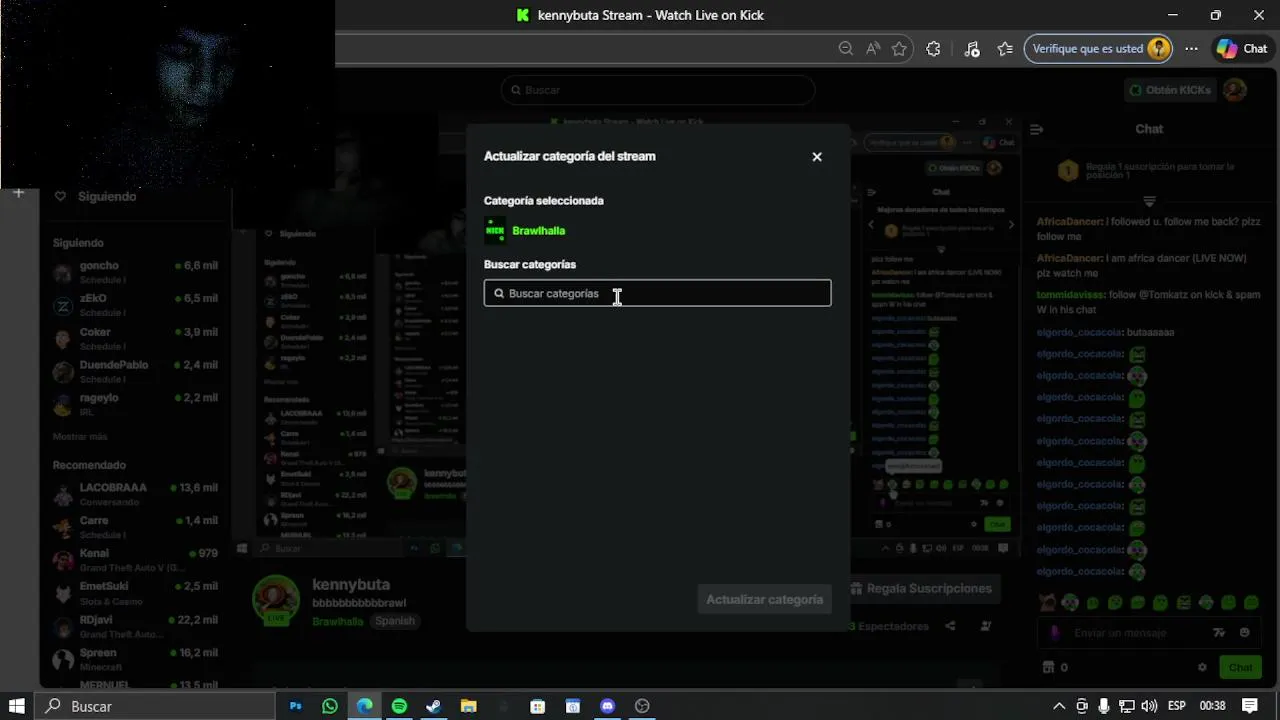
Task: Show hidden system tray icons chevron
Action: point(1059,706)
